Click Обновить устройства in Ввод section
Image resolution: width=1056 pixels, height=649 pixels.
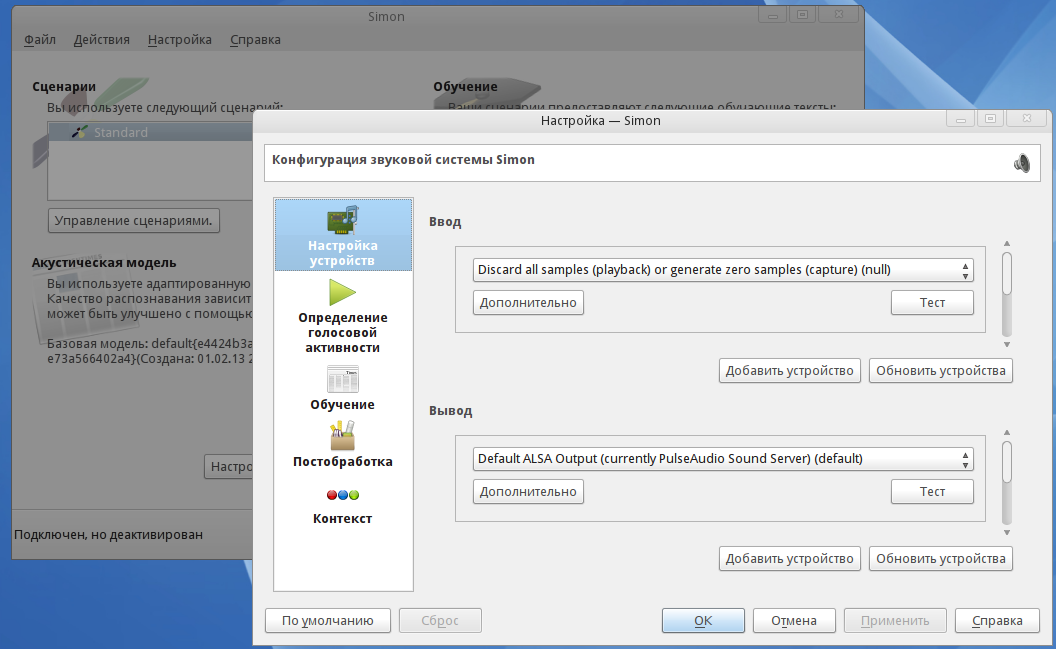point(940,371)
